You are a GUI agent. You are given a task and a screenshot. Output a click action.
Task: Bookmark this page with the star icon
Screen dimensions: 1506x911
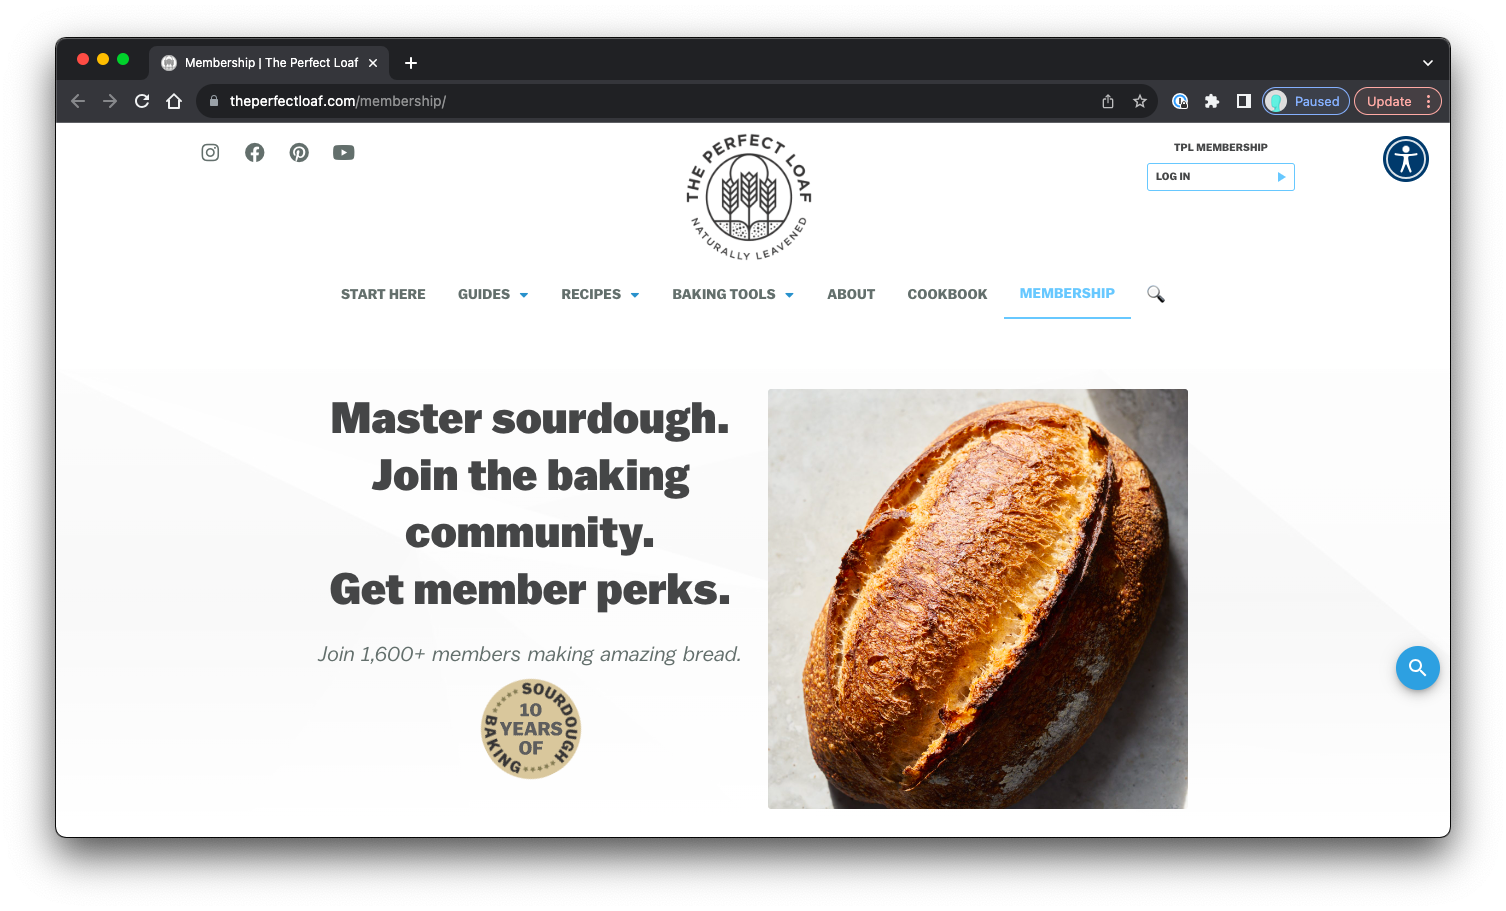(1140, 101)
